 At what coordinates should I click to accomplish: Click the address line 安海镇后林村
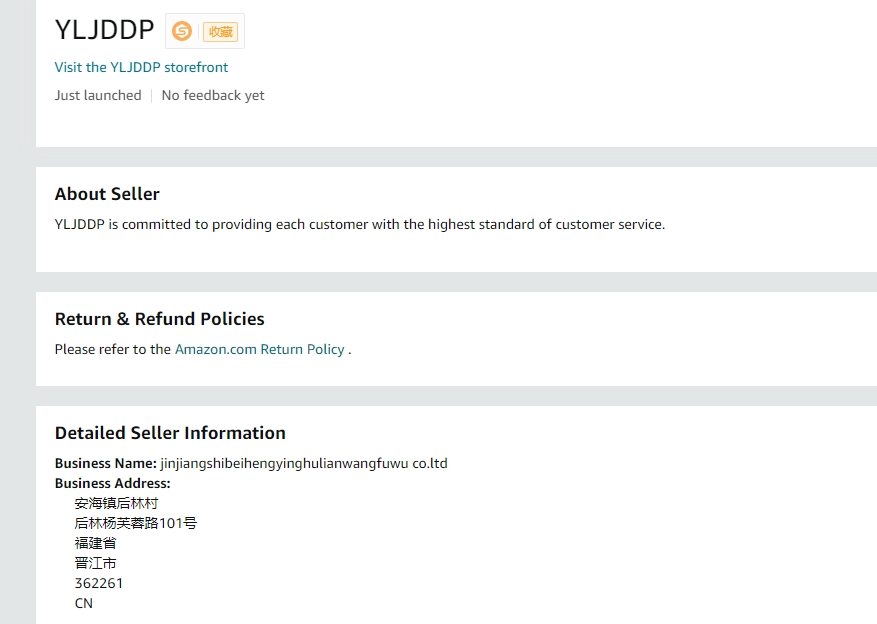[116, 503]
